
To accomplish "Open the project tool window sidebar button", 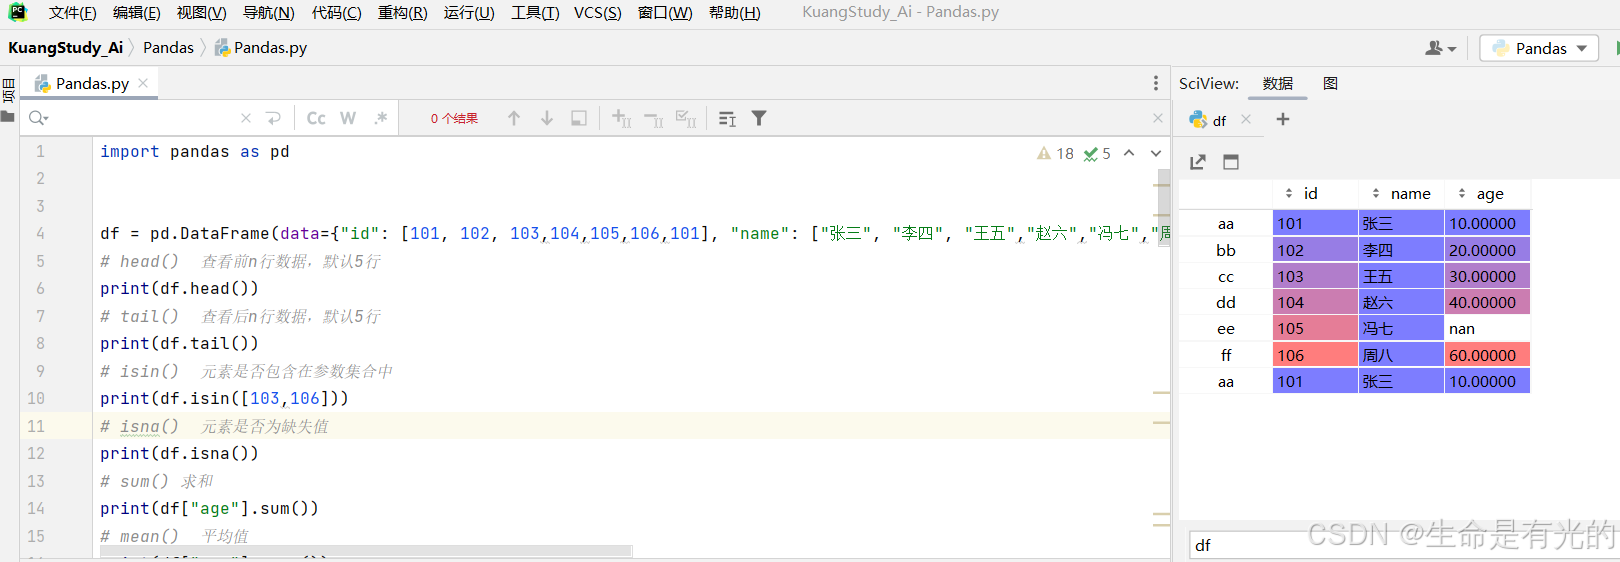I will click(8, 89).
